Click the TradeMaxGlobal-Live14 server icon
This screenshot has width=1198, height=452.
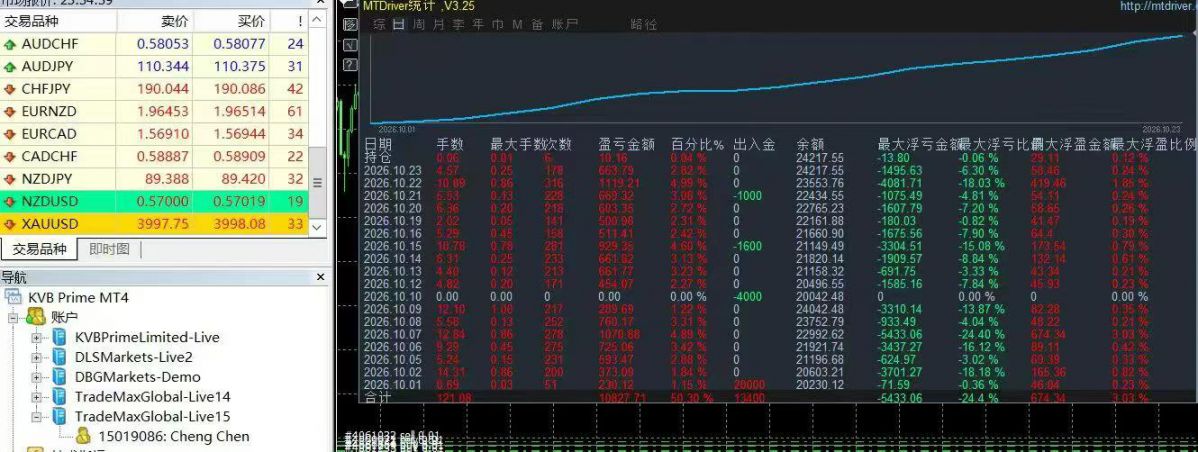[59, 396]
